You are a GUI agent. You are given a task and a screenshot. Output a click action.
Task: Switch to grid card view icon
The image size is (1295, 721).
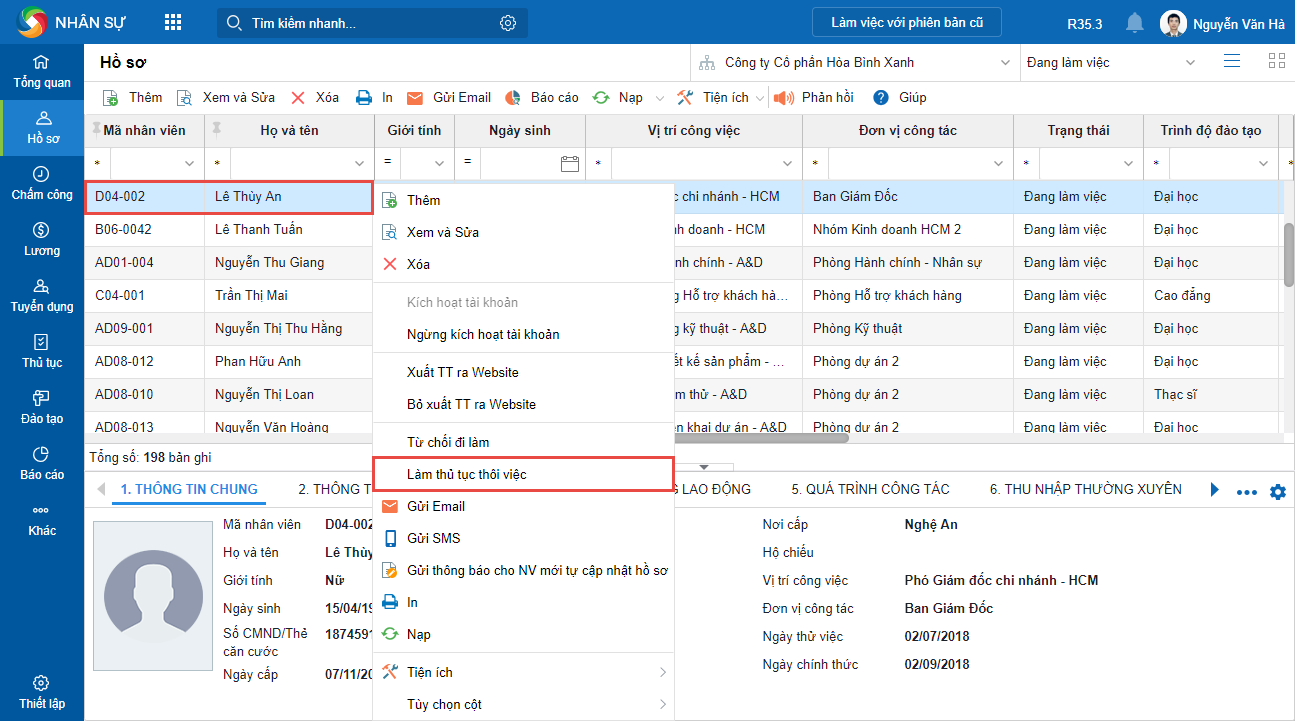pos(1276,61)
